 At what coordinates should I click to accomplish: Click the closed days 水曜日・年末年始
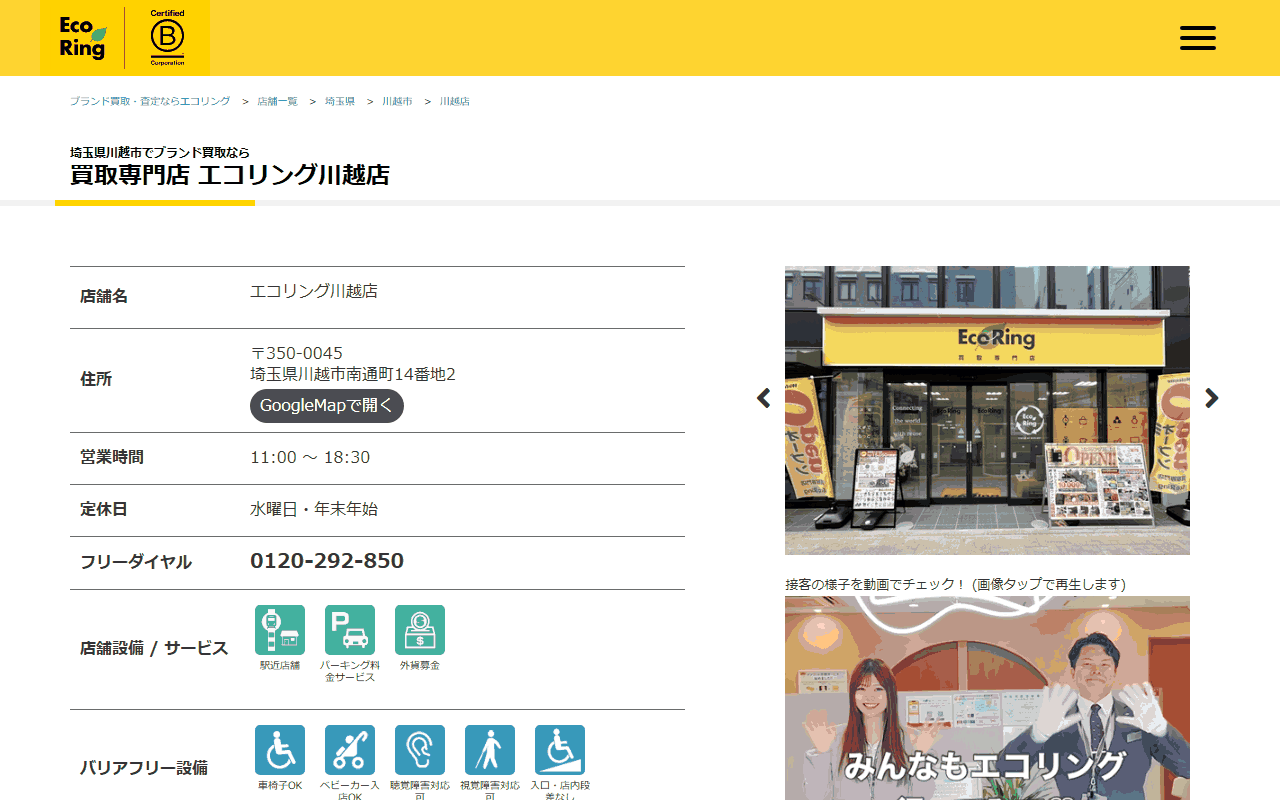coord(314,509)
